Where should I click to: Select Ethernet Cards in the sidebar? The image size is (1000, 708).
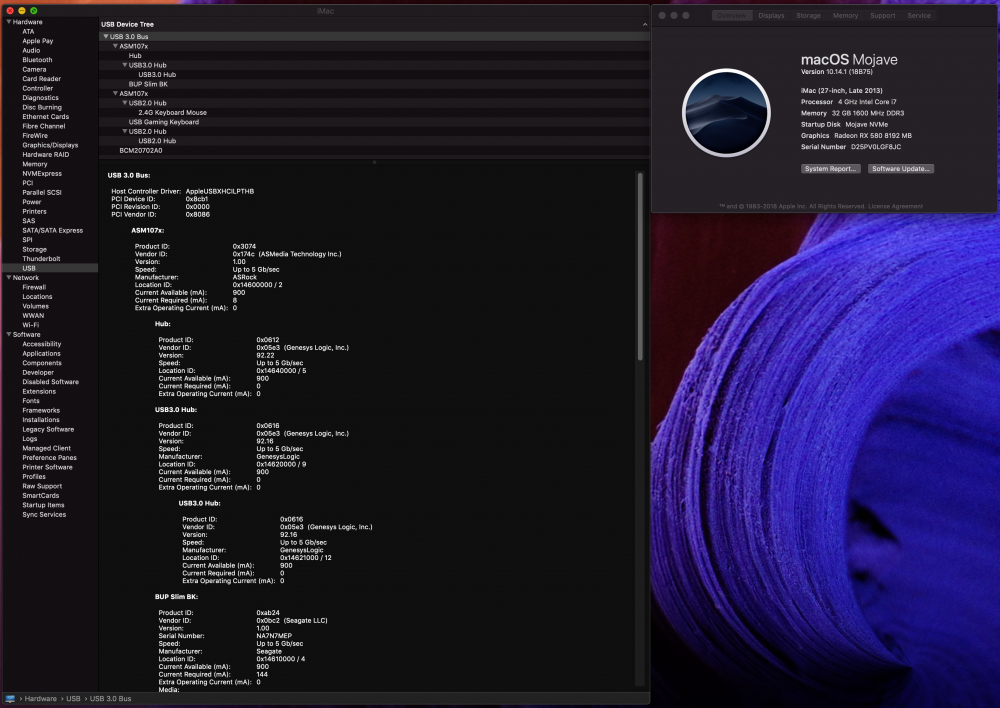[x=45, y=117]
